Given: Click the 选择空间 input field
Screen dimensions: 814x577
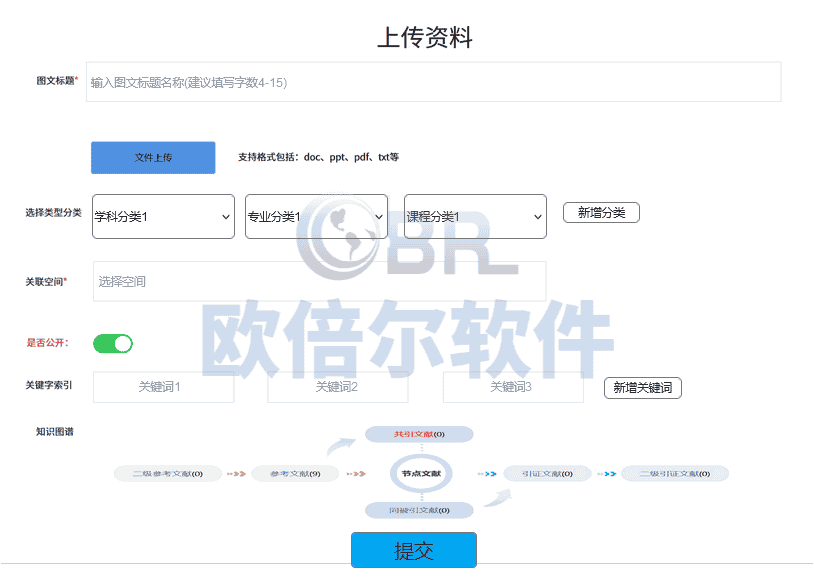Looking at the screenshot, I should click(319, 282).
